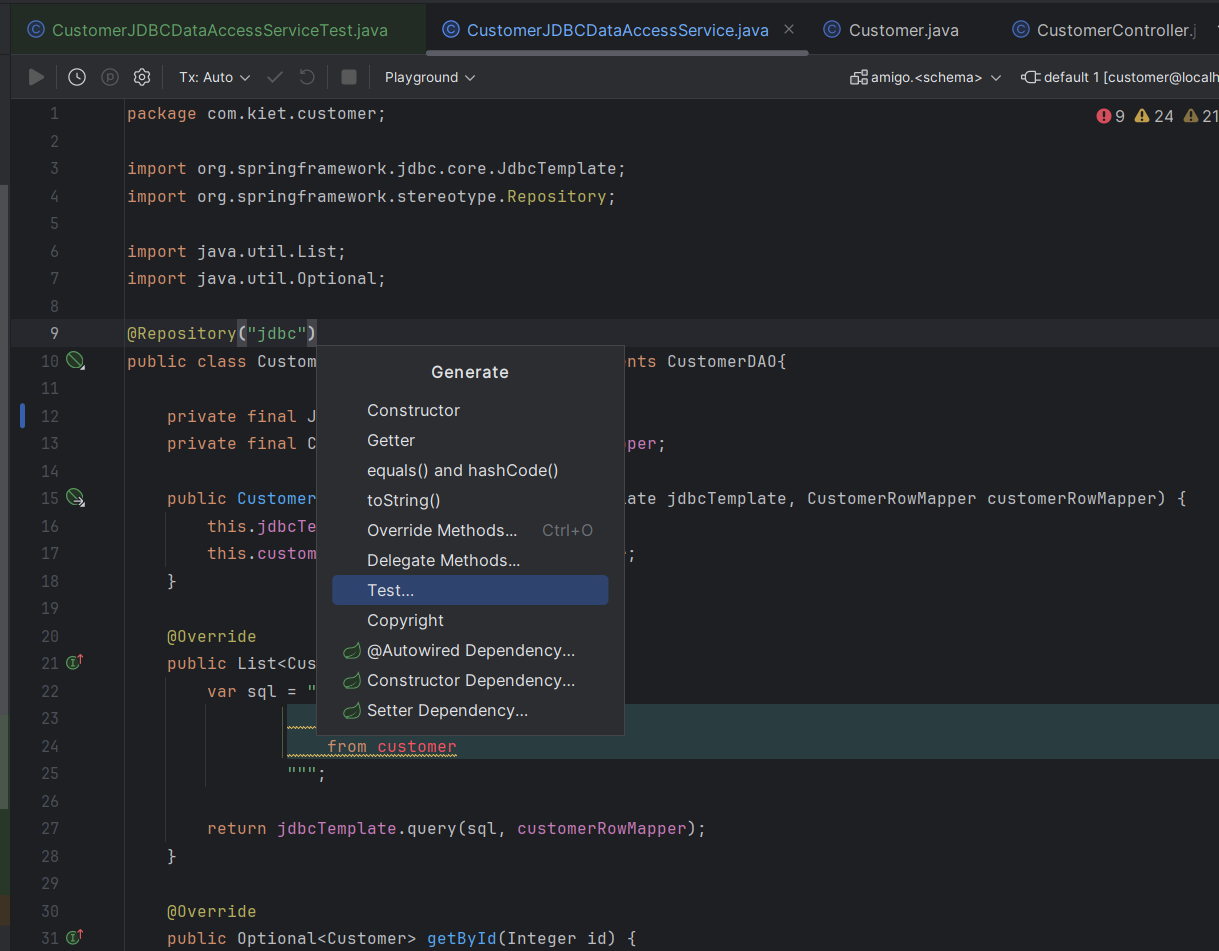
Task: Click 'from customer' in the SQL string
Action: [x=391, y=746]
